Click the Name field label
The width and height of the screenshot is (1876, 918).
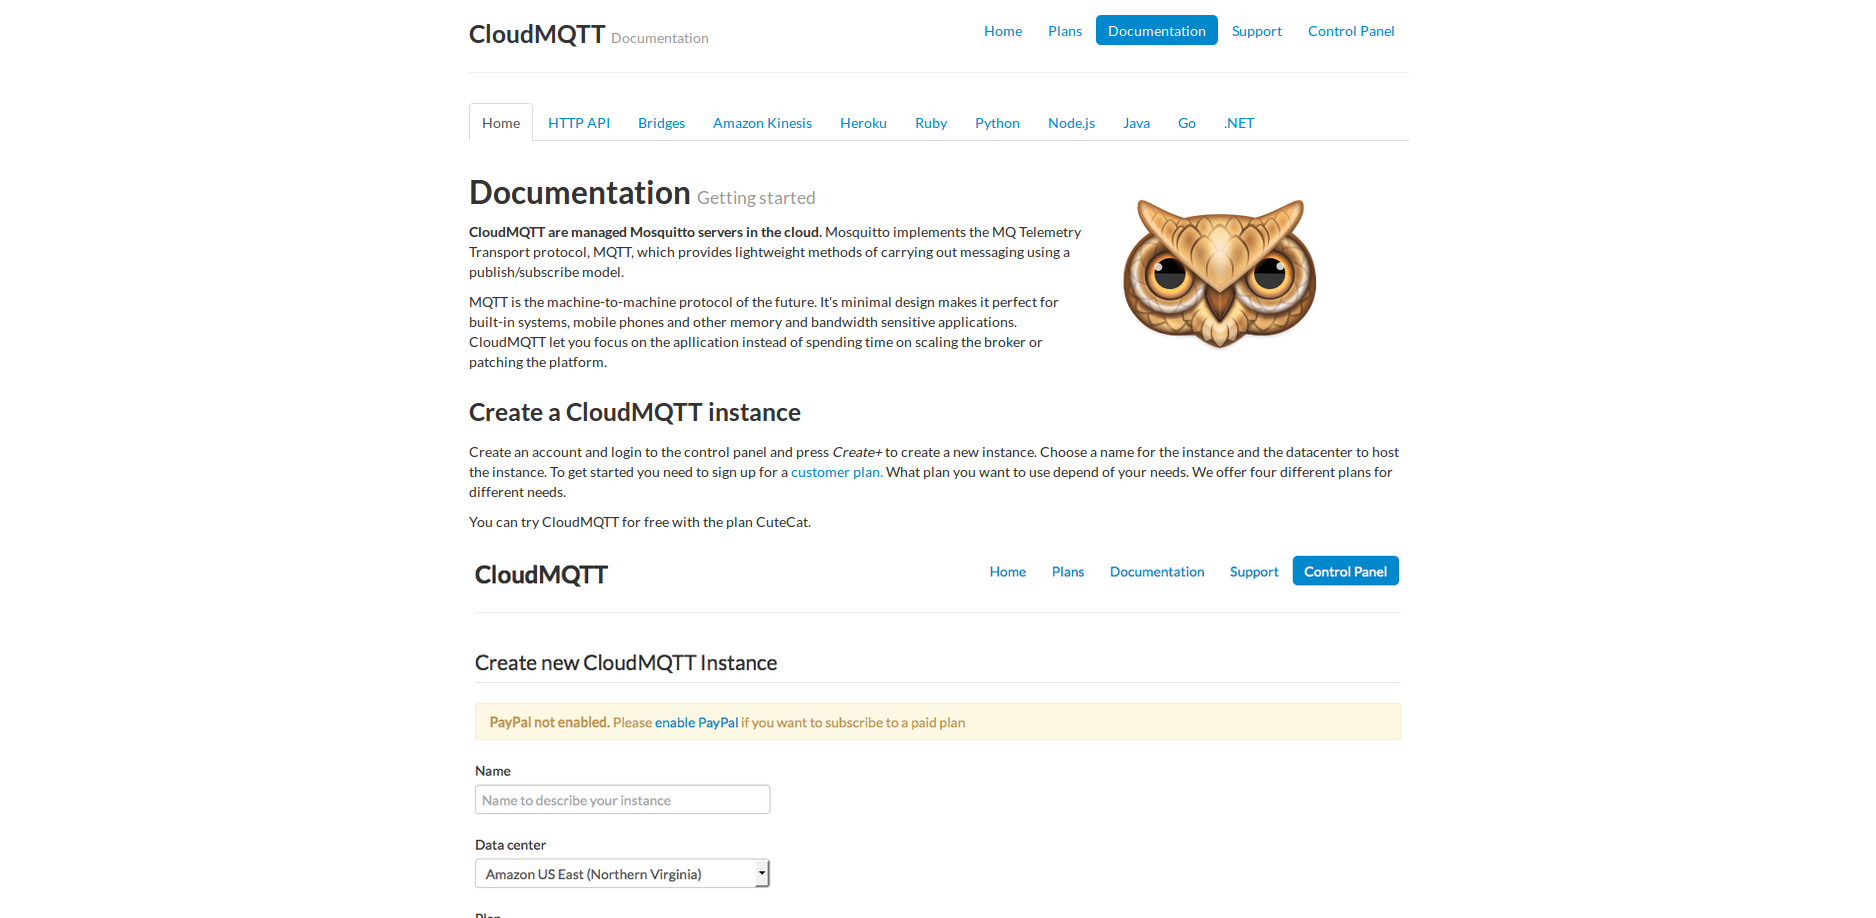tap(493, 771)
